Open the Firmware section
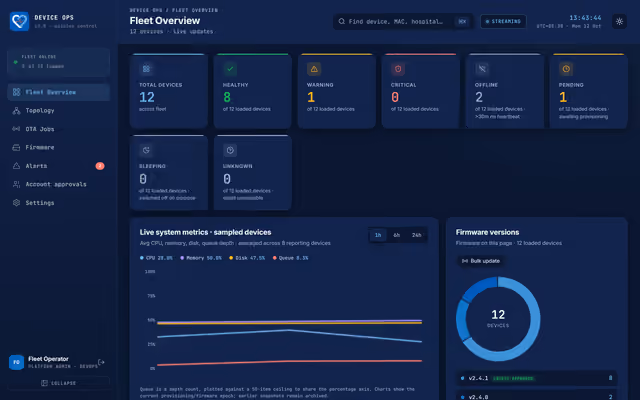 pyautogui.click(x=58, y=147)
